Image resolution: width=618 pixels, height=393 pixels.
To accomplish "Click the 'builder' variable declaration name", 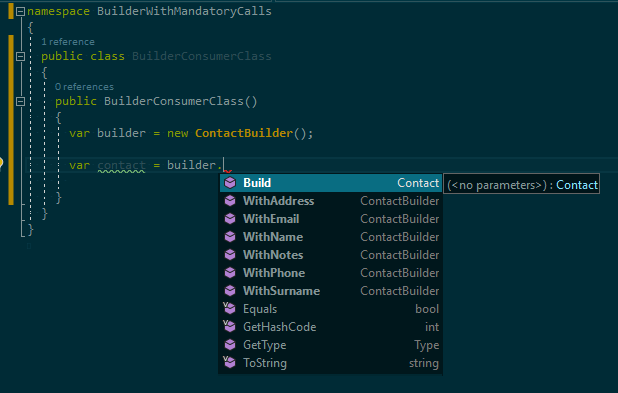I will 121,133.
